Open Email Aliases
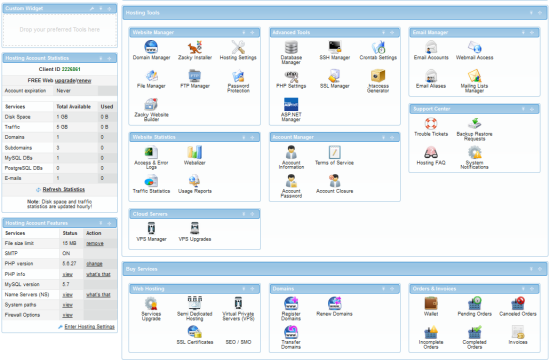 (431, 79)
